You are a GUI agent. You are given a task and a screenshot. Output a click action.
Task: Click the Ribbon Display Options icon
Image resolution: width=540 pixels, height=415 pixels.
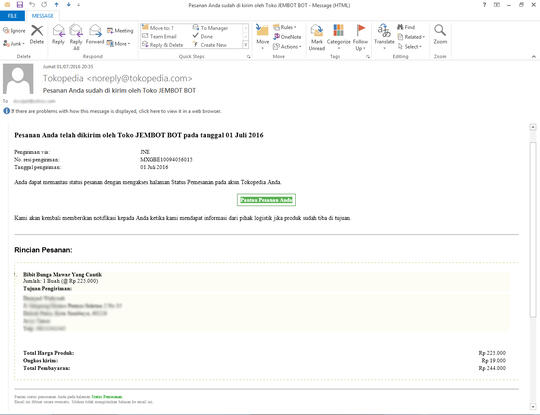[497, 5]
